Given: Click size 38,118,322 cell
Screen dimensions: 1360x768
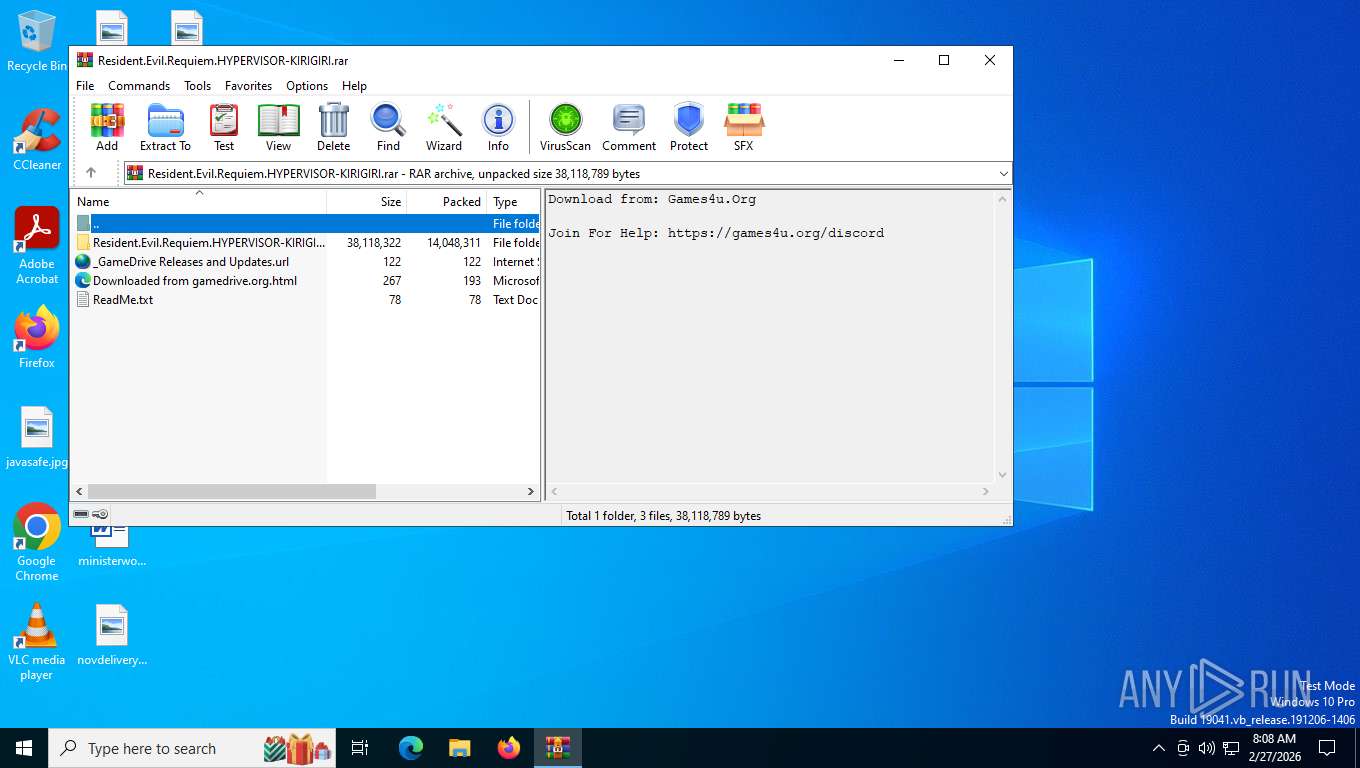Looking at the screenshot, I should click(x=373, y=243).
